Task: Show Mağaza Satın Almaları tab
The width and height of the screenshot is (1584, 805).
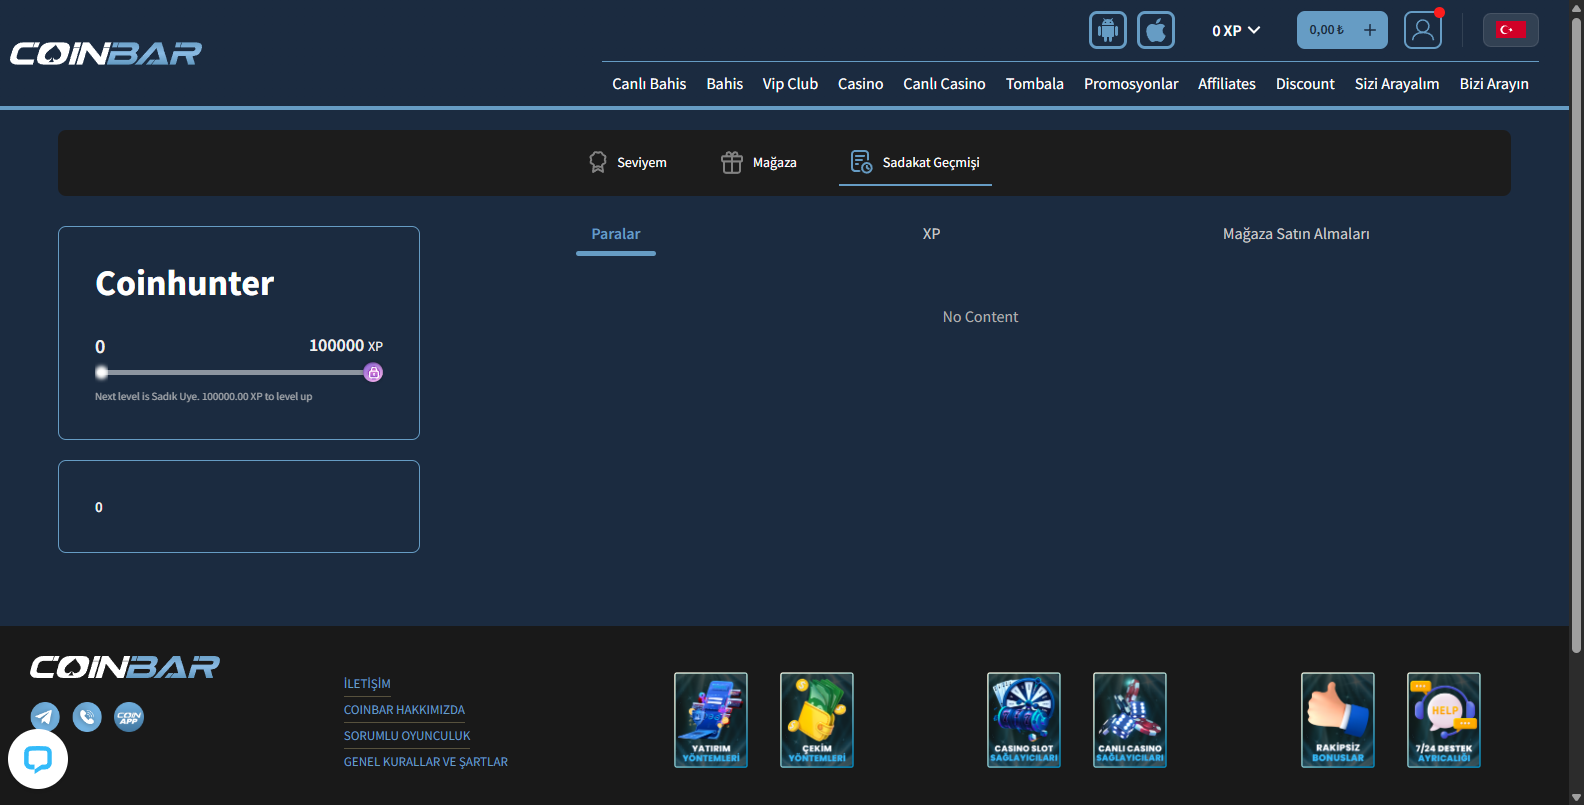Action: [x=1296, y=234]
